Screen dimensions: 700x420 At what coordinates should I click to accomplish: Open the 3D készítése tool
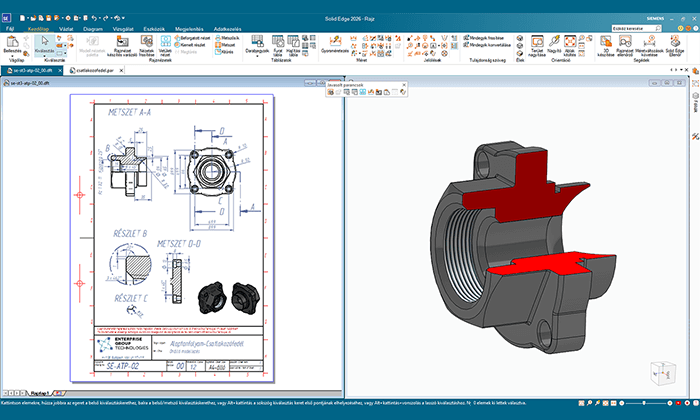606,42
